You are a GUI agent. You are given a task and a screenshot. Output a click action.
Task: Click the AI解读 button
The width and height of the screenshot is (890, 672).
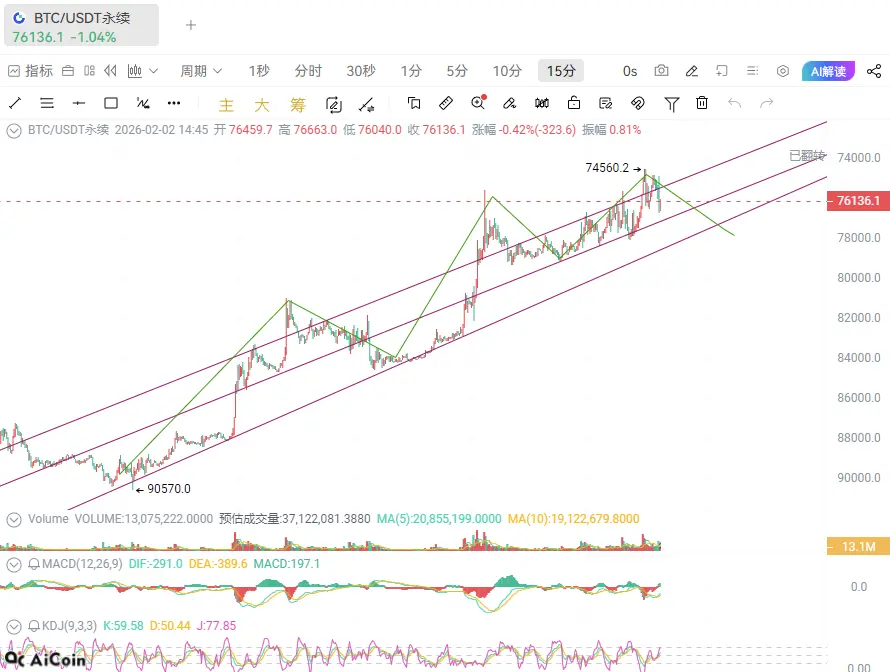pyautogui.click(x=828, y=71)
